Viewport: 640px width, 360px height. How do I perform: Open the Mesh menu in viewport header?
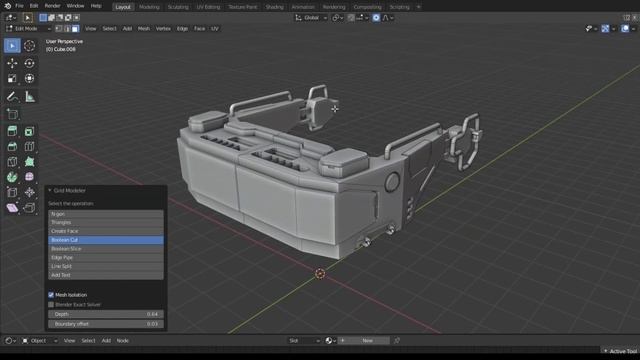[144, 29]
